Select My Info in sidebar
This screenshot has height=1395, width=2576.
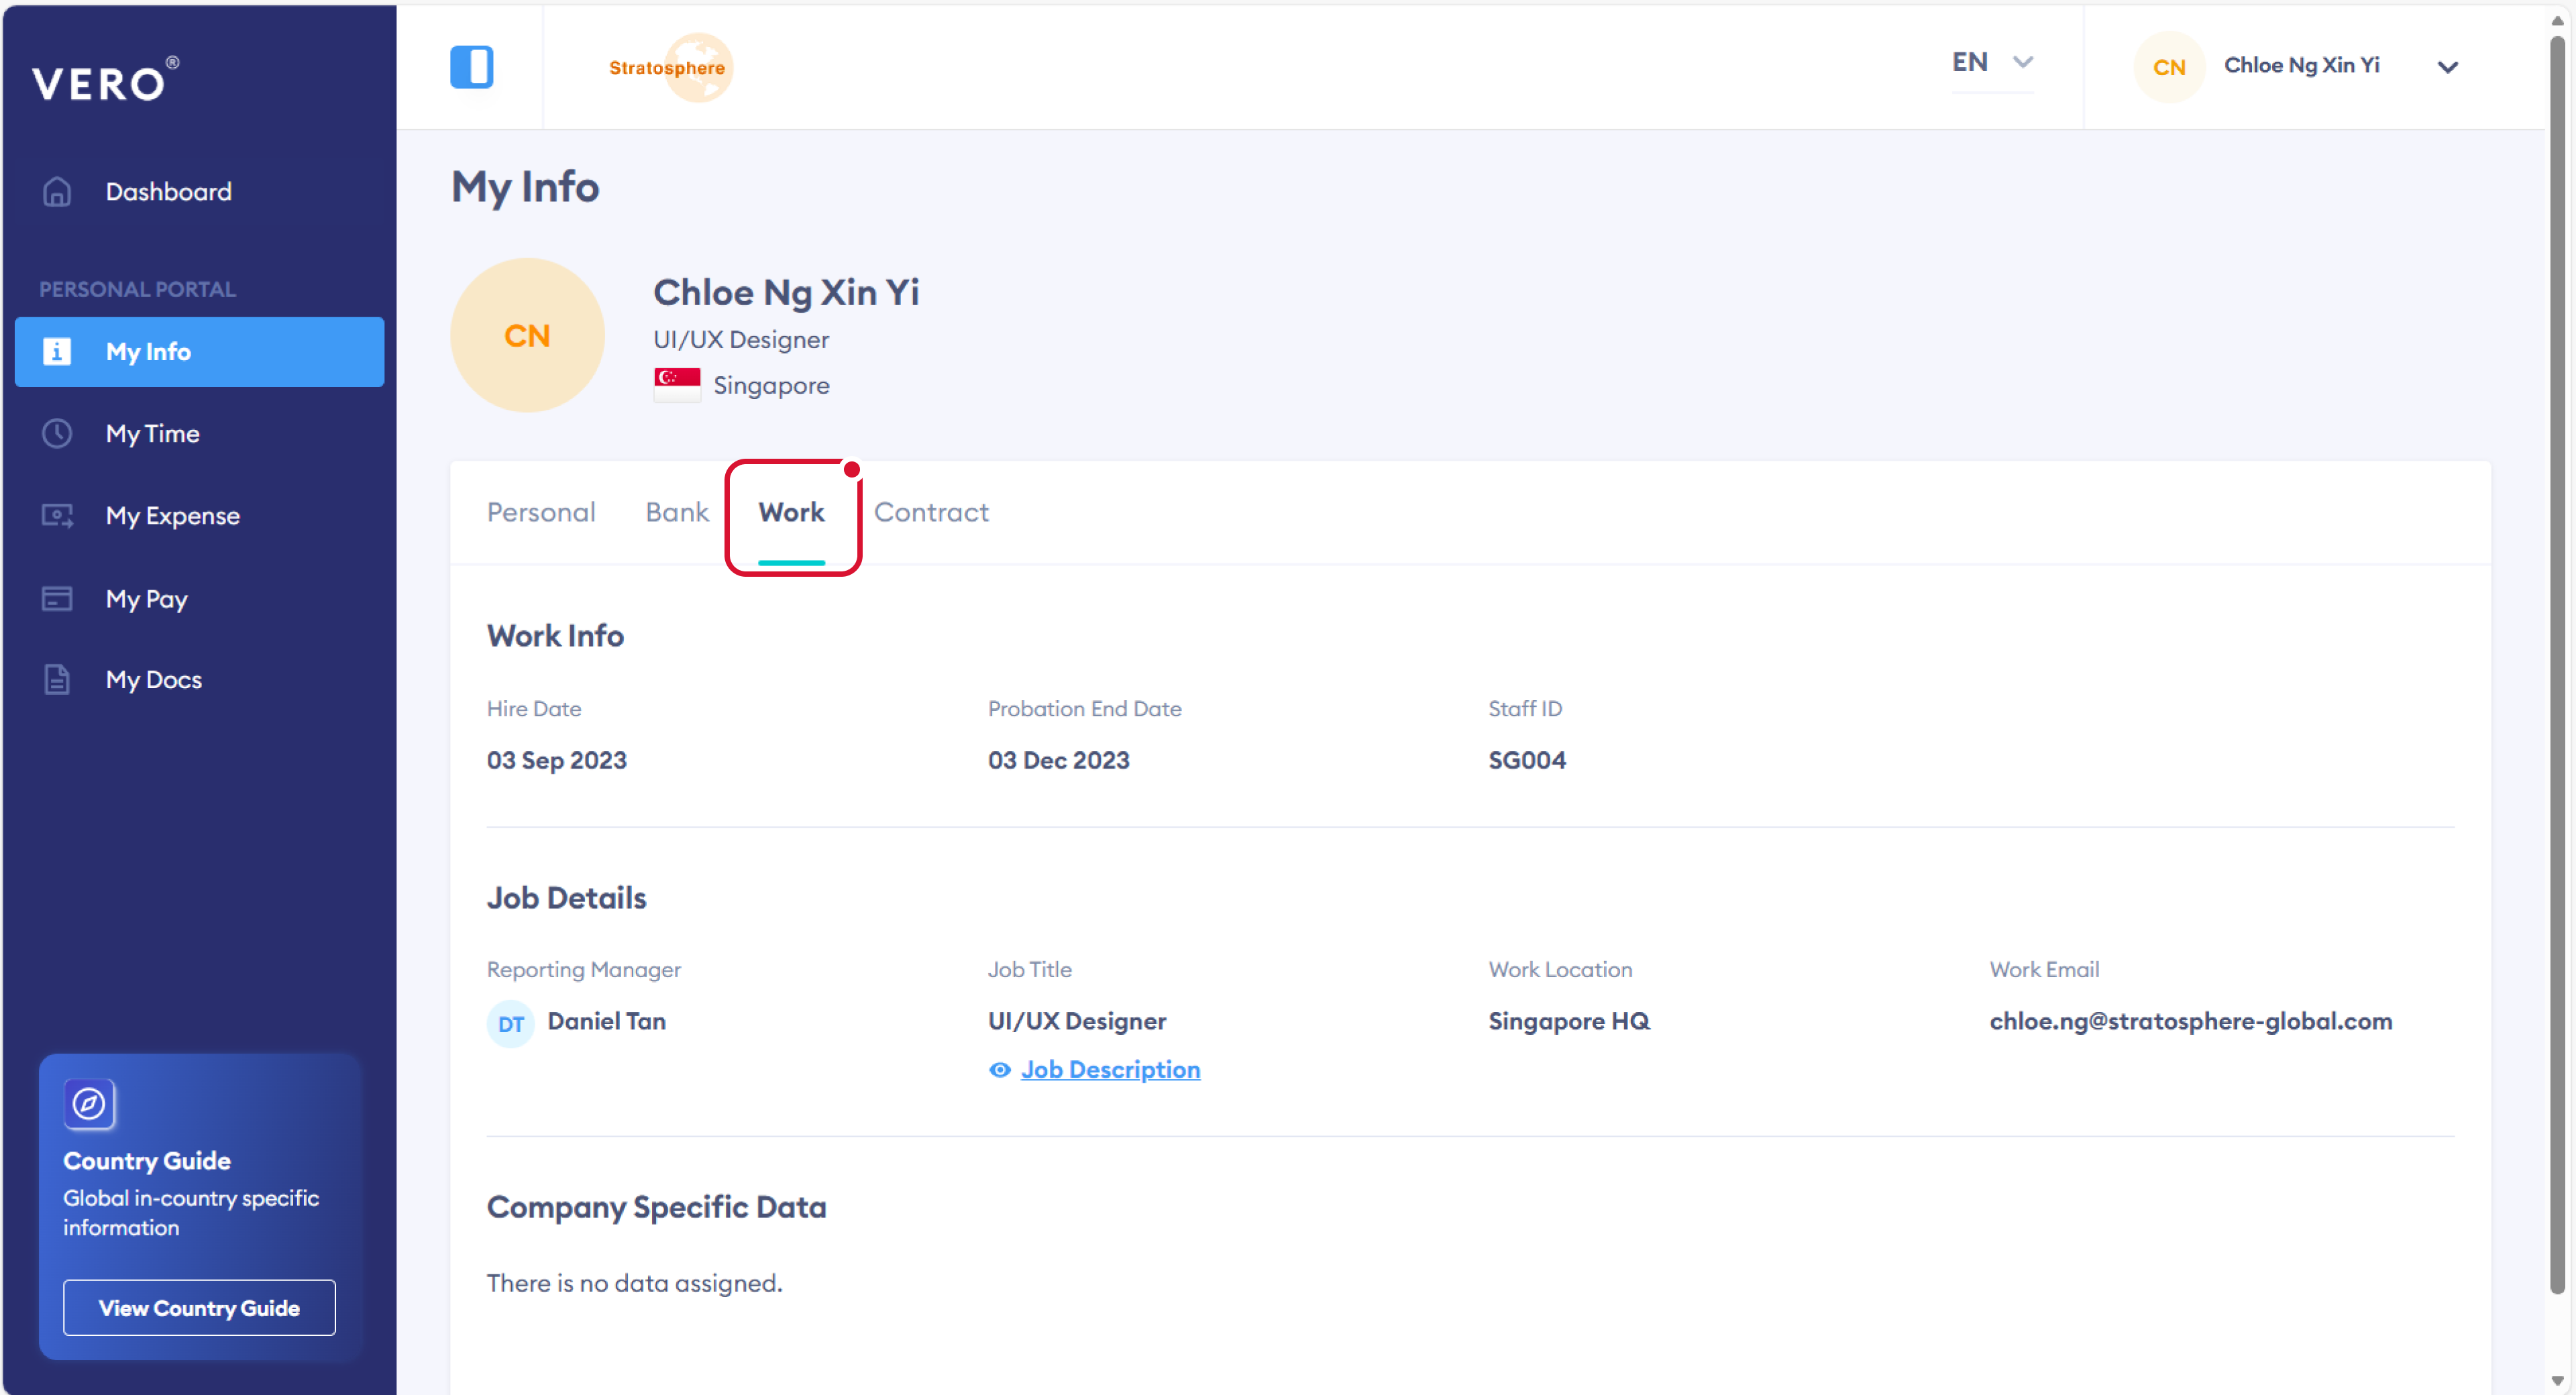pyautogui.click(x=199, y=352)
